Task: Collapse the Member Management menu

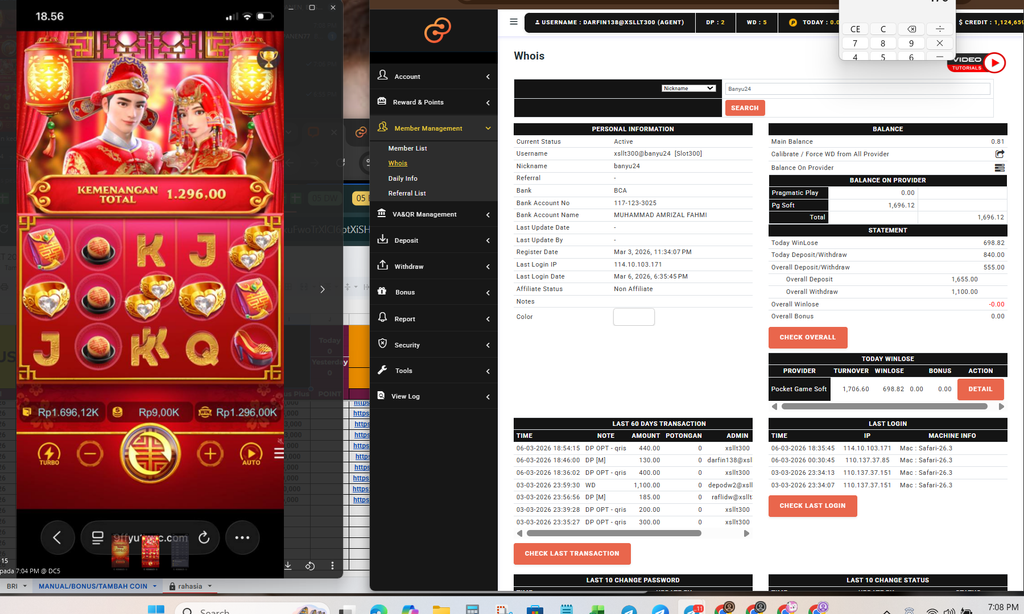Action: [433, 128]
